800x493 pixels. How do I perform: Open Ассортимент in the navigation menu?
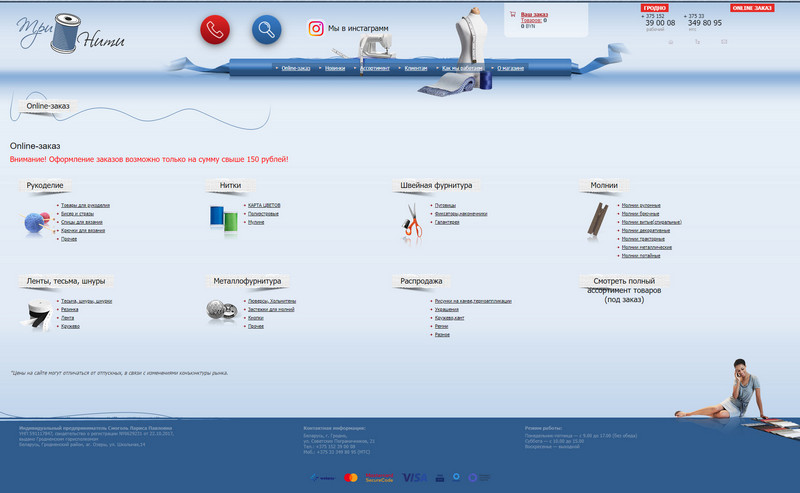pos(376,68)
